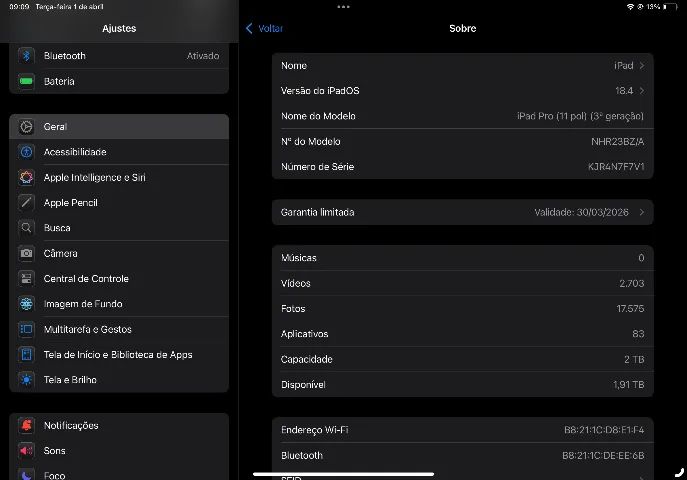Tap the Fotos count 17.575
This screenshot has height=480, width=687.
click(630, 309)
